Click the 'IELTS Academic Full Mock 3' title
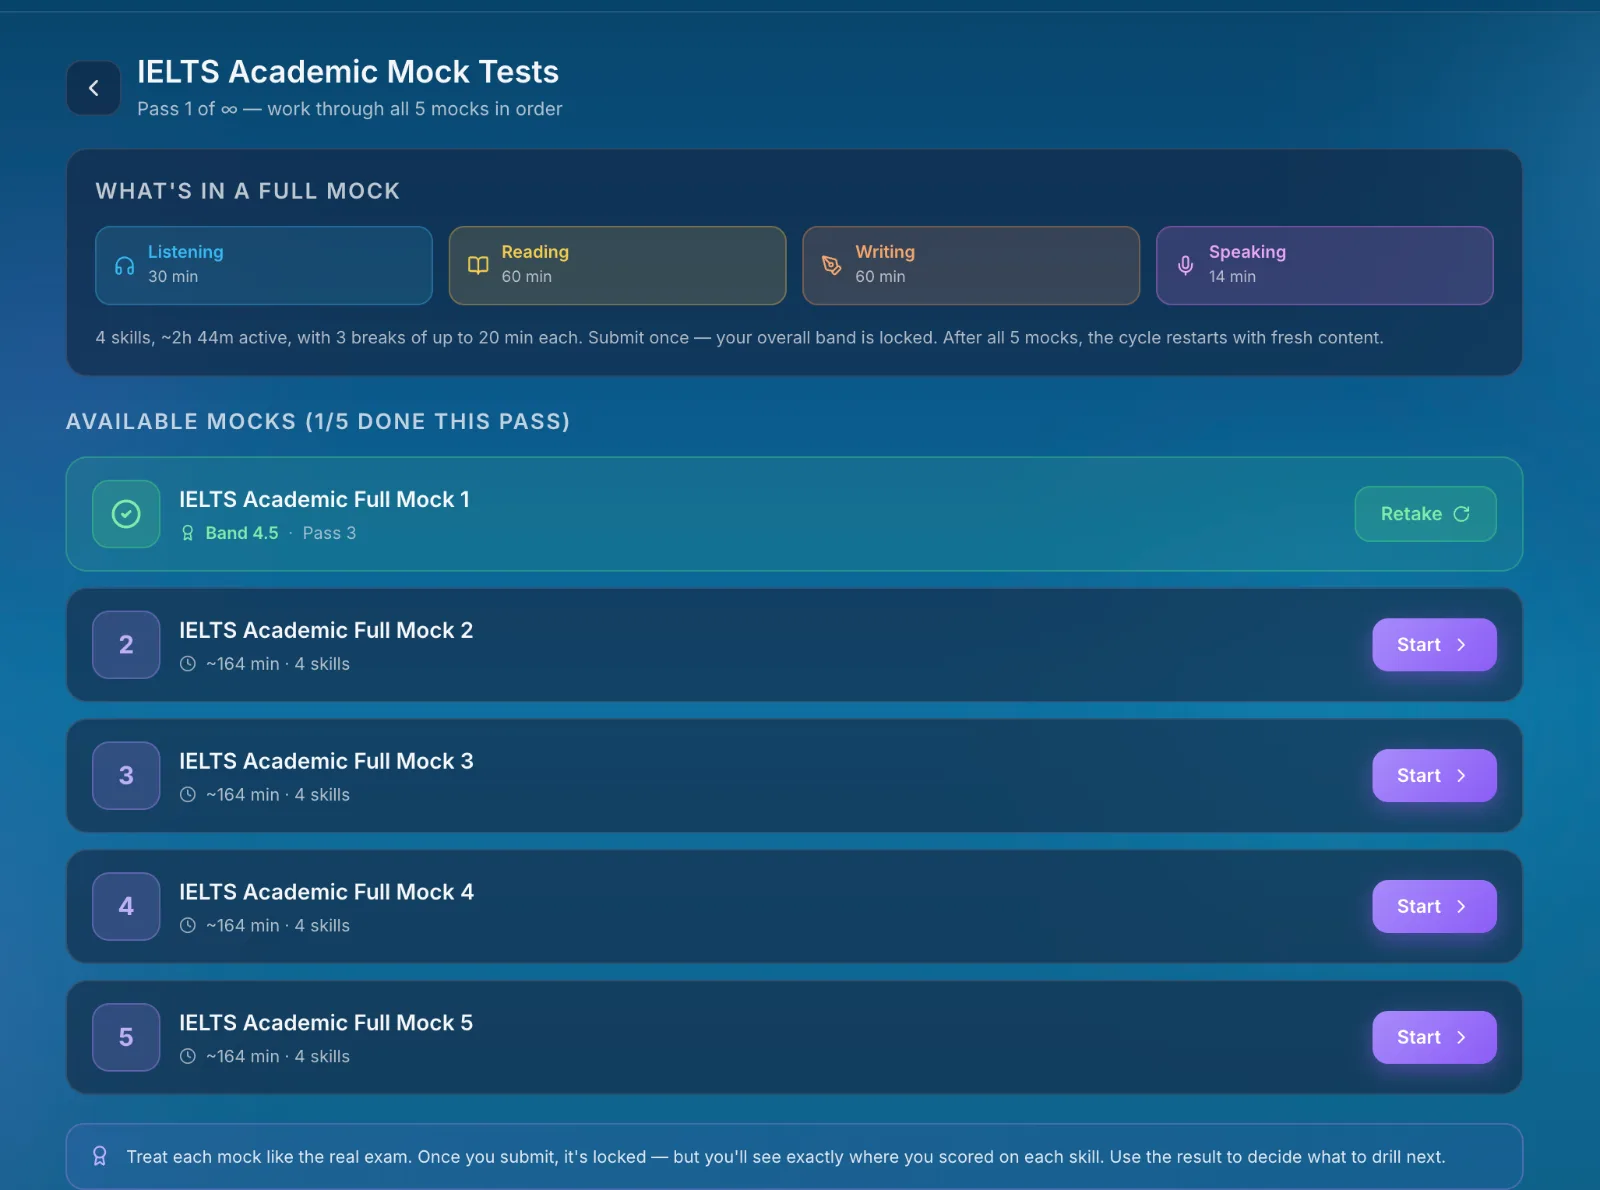 326,761
